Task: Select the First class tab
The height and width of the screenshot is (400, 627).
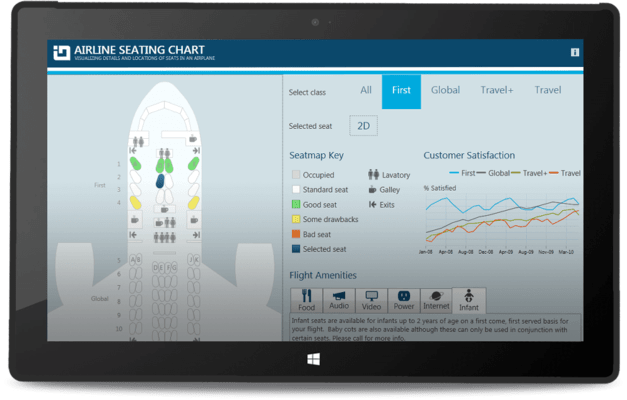Action: pos(401,92)
